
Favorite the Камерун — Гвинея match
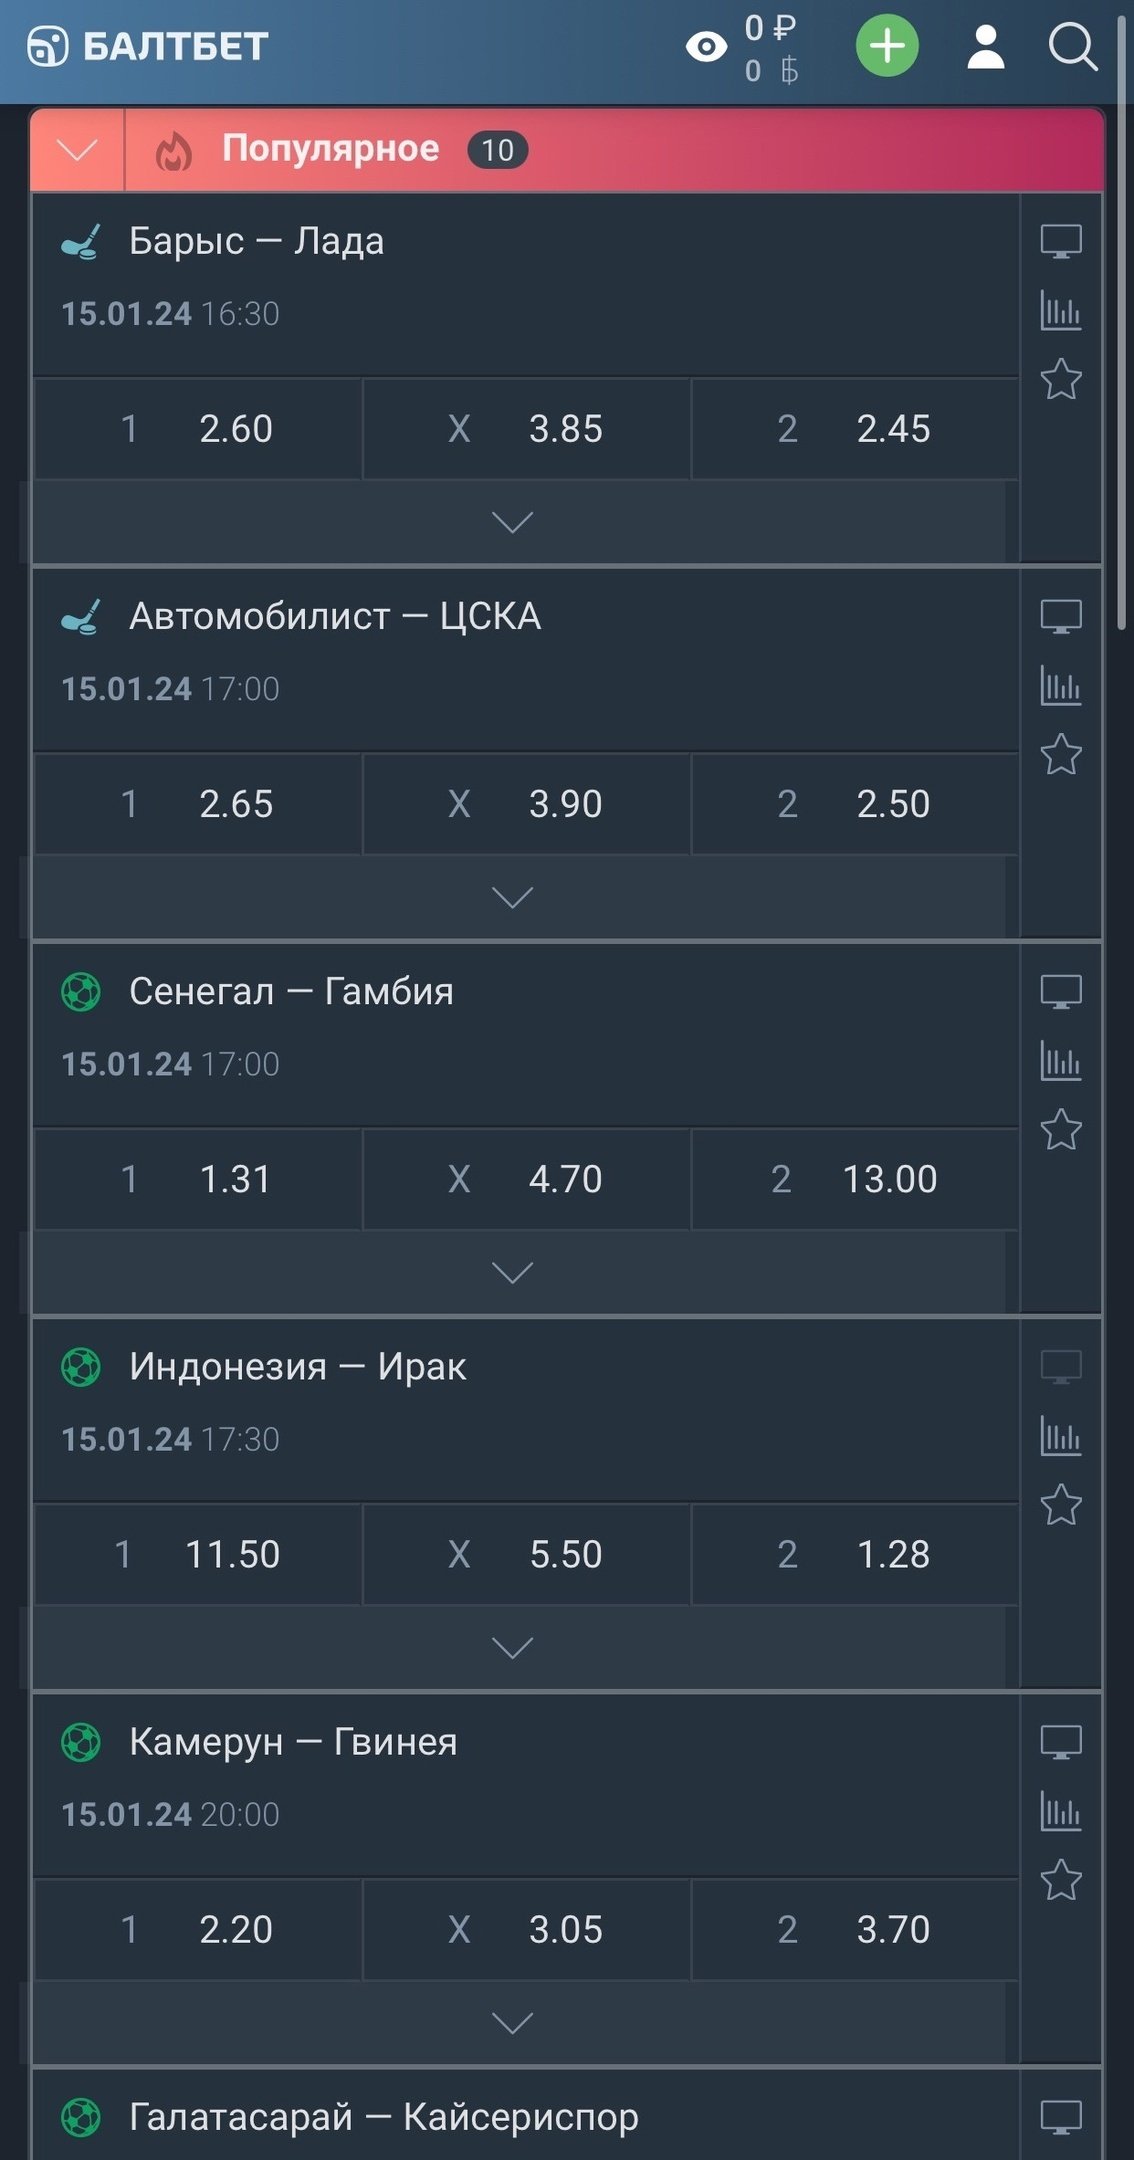point(1061,1881)
